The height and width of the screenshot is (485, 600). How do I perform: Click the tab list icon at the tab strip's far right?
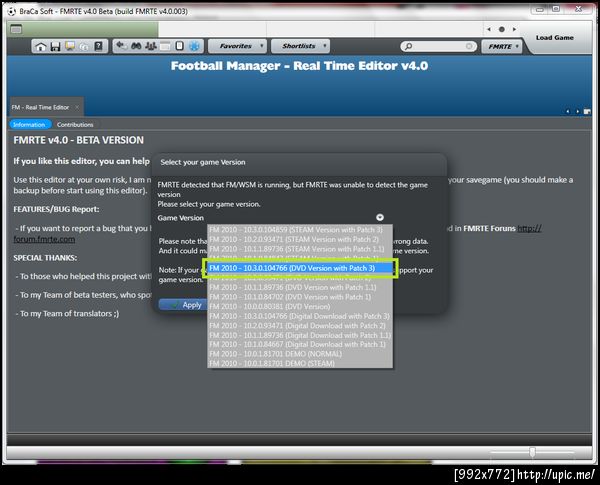pos(587,111)
